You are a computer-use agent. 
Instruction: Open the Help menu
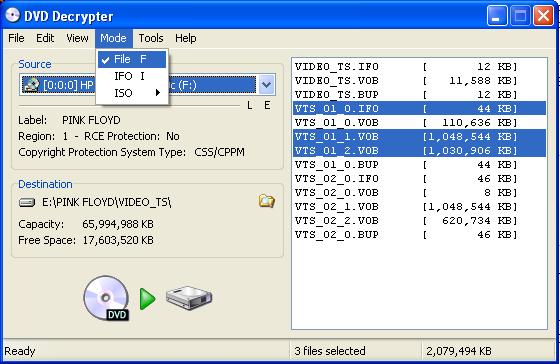coord(185,38)
